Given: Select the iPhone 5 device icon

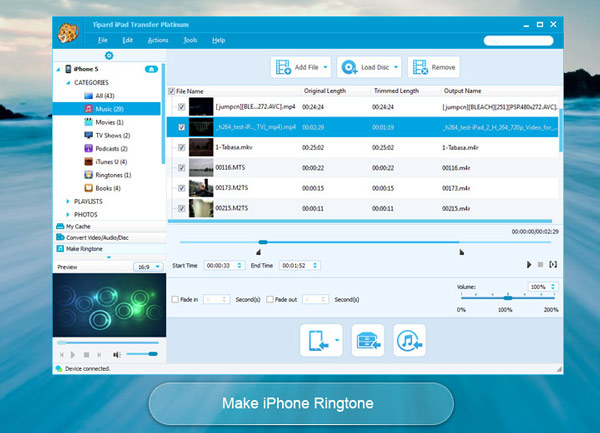Looking at the screenshot, I should tap(68, 69).
